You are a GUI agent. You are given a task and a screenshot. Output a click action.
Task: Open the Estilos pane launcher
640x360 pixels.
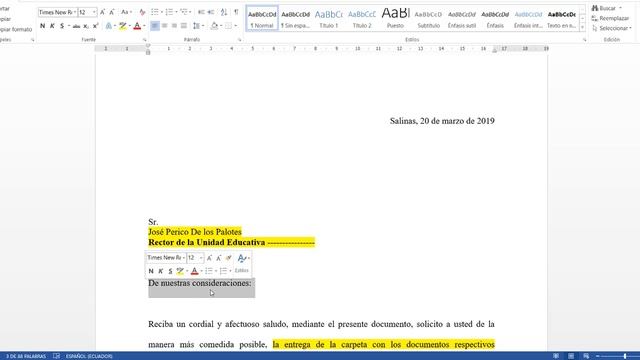584,40
